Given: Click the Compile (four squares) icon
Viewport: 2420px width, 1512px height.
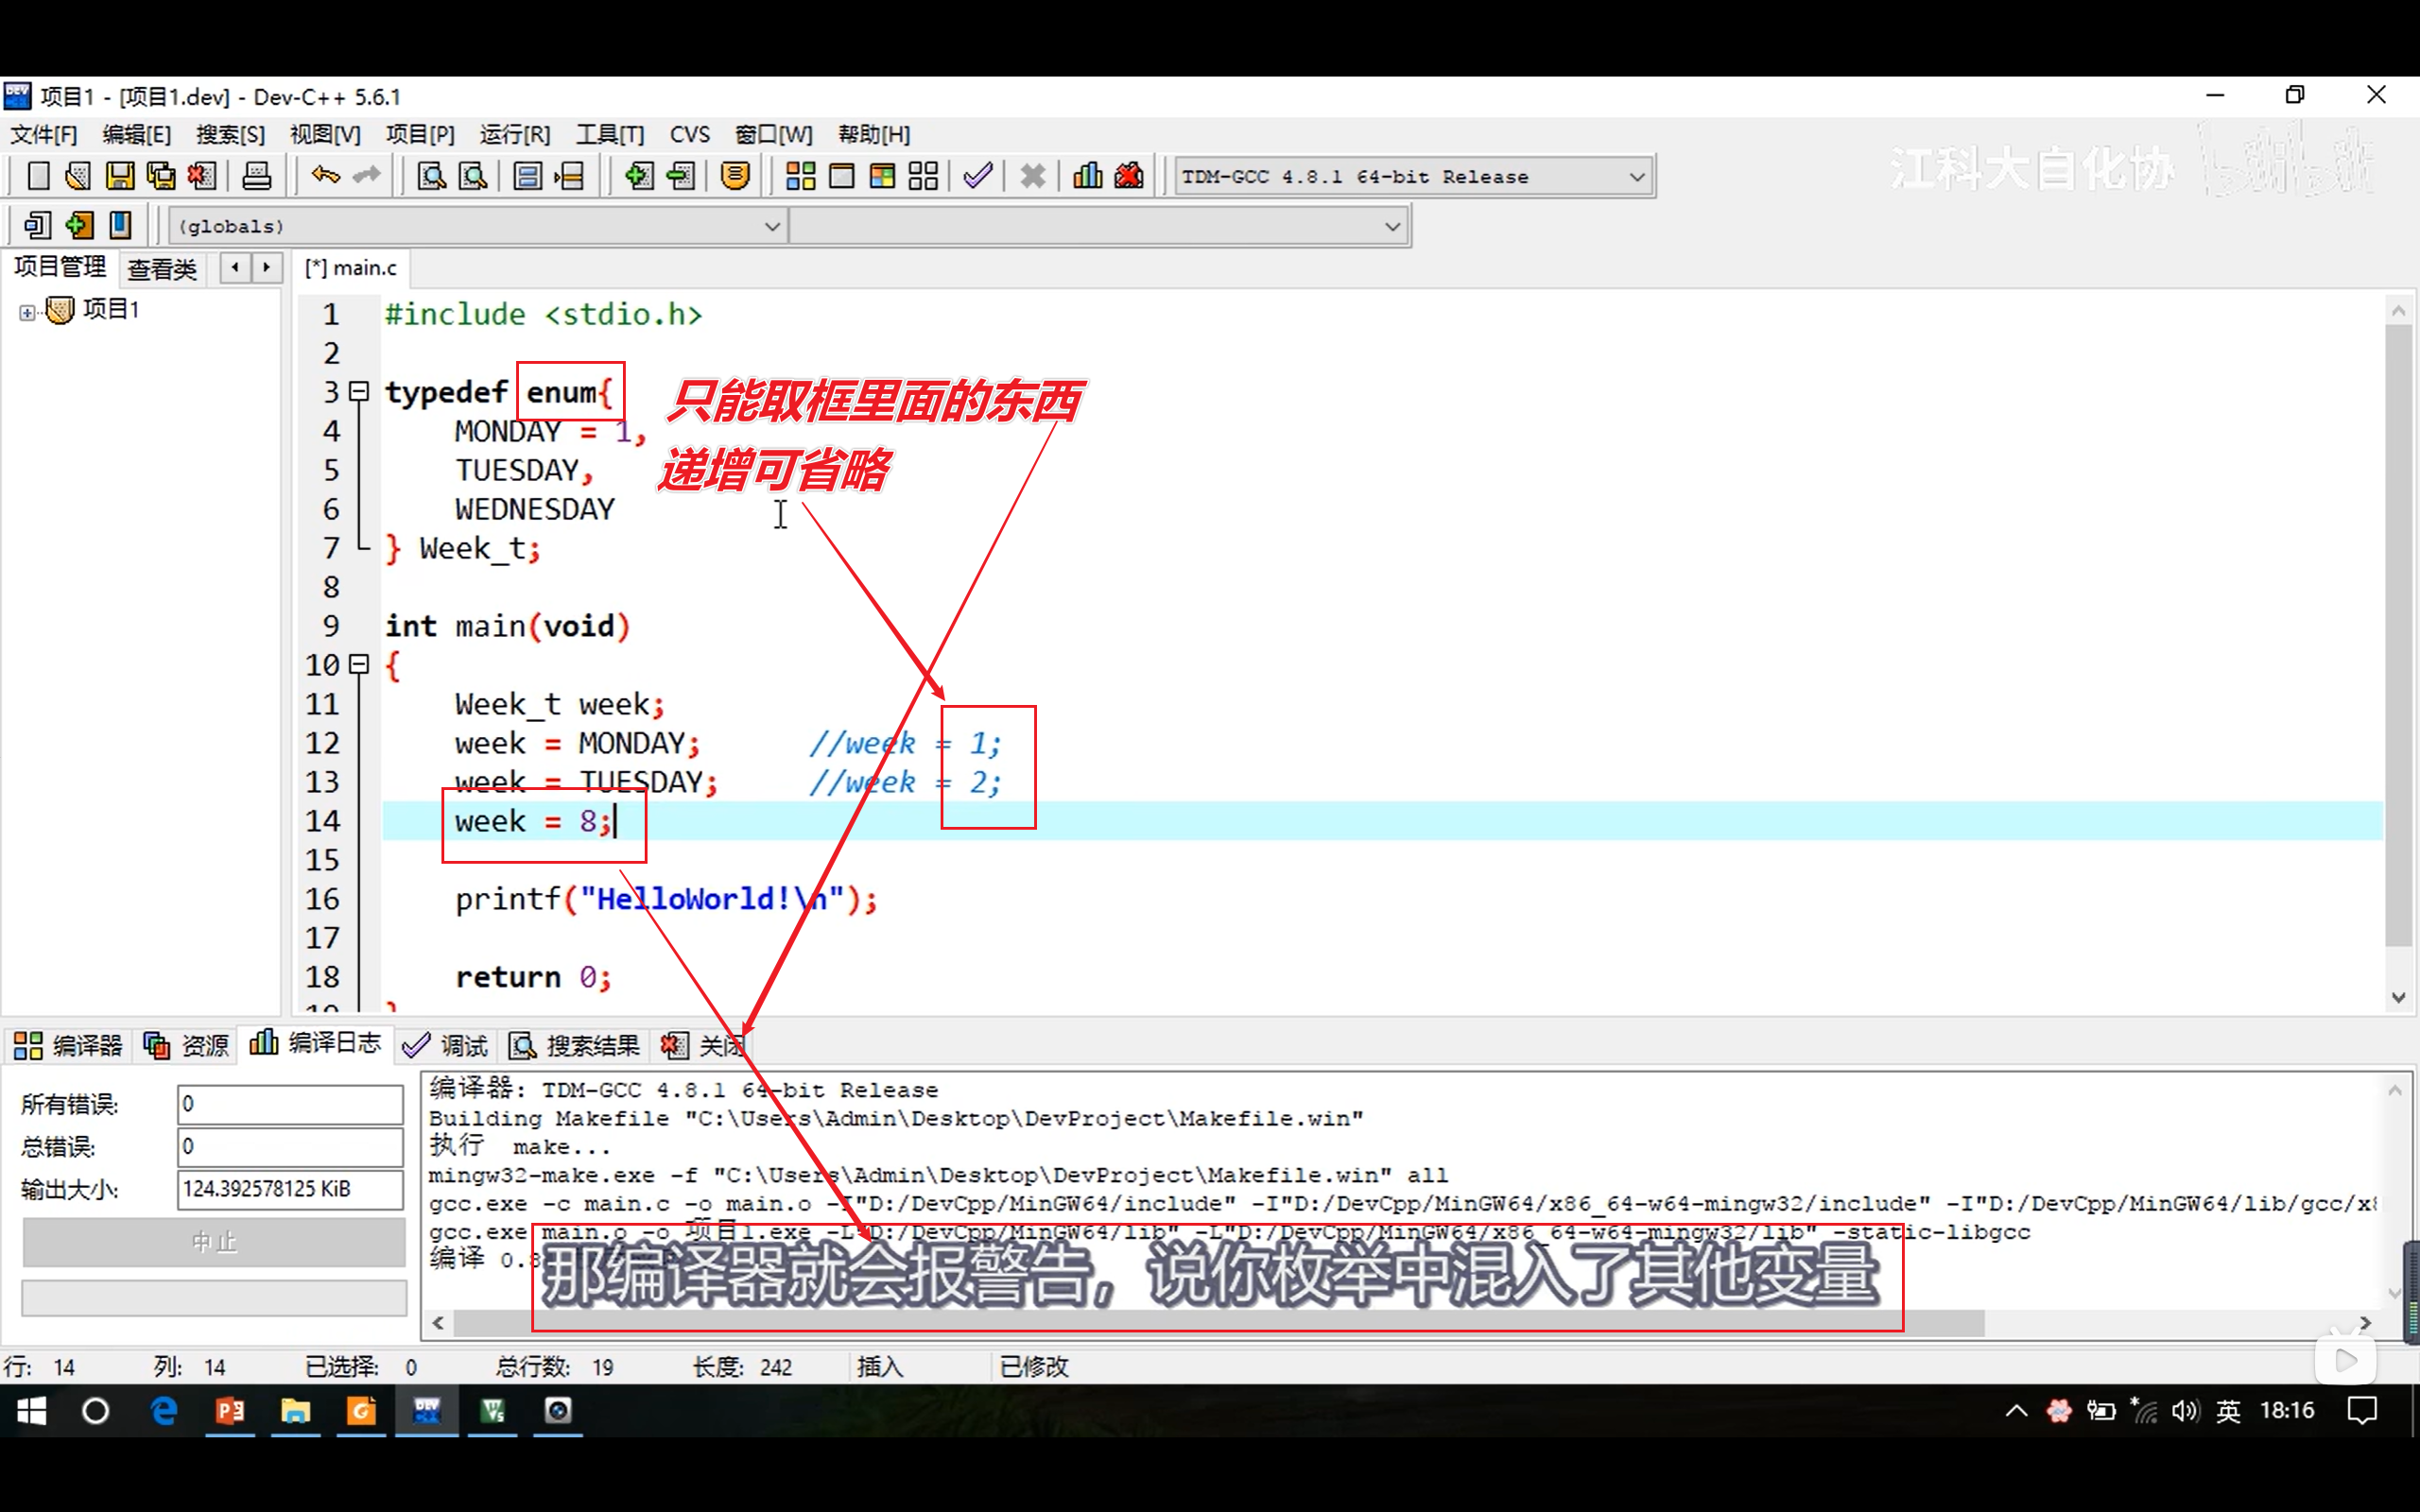Looking at the screenshot, I should tap(800, 177).
